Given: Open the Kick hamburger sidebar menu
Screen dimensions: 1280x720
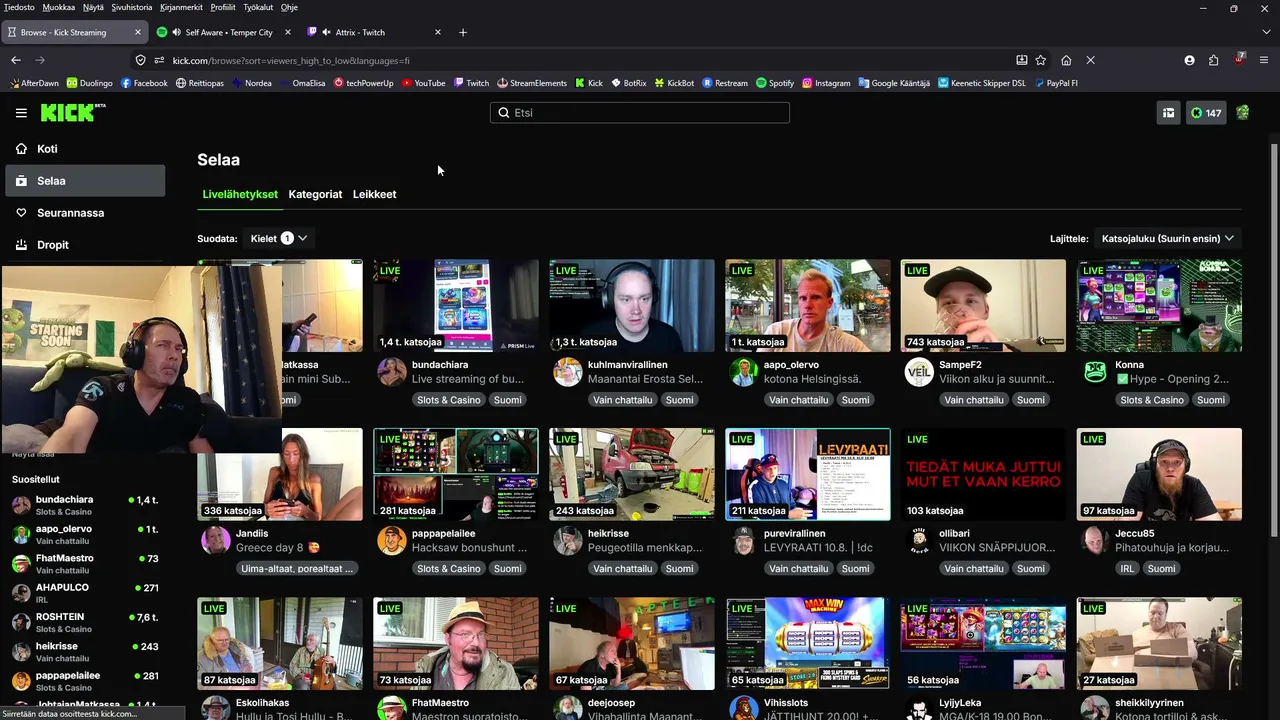Looking at the screenshot, I should click(21, 113).
